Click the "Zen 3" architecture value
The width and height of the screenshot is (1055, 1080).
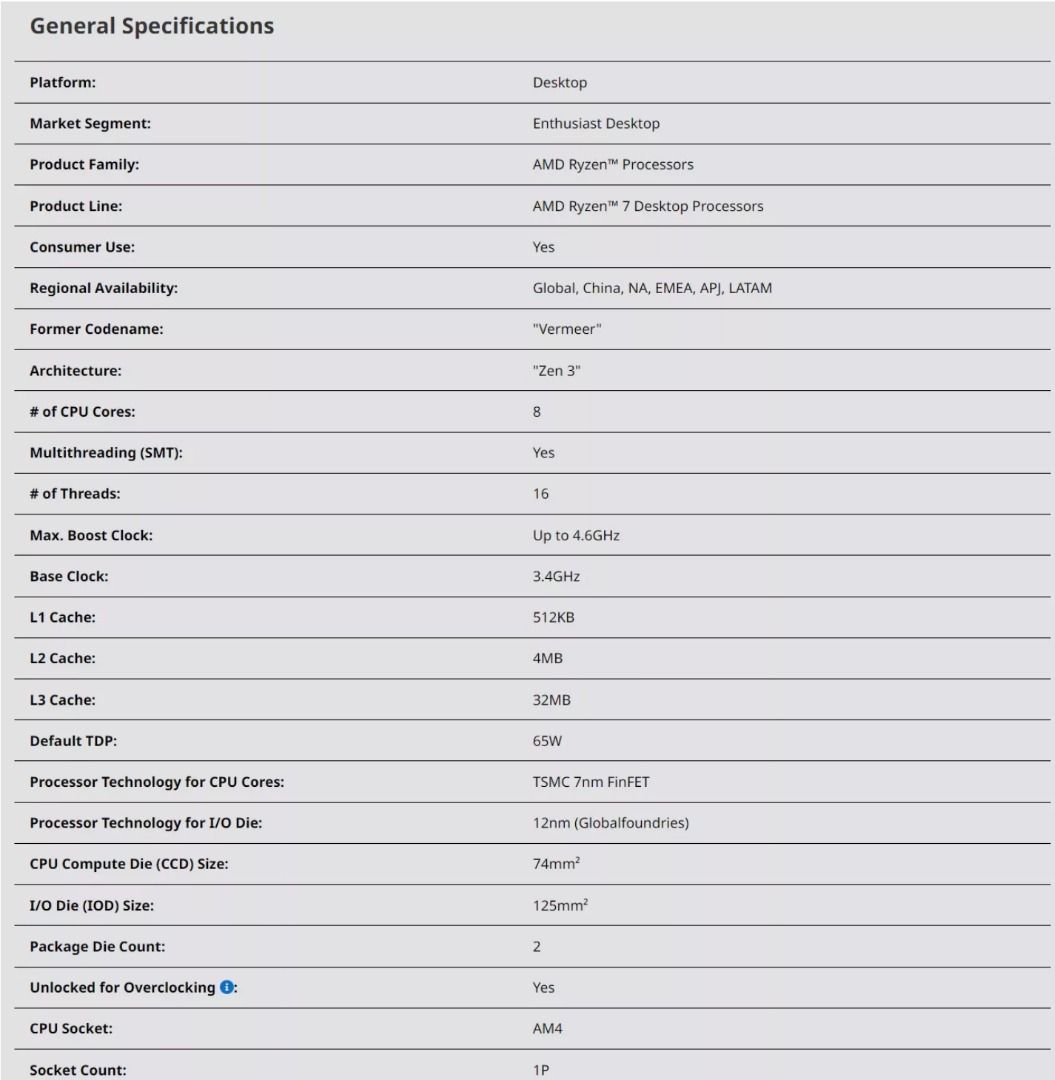coord(555,370)
